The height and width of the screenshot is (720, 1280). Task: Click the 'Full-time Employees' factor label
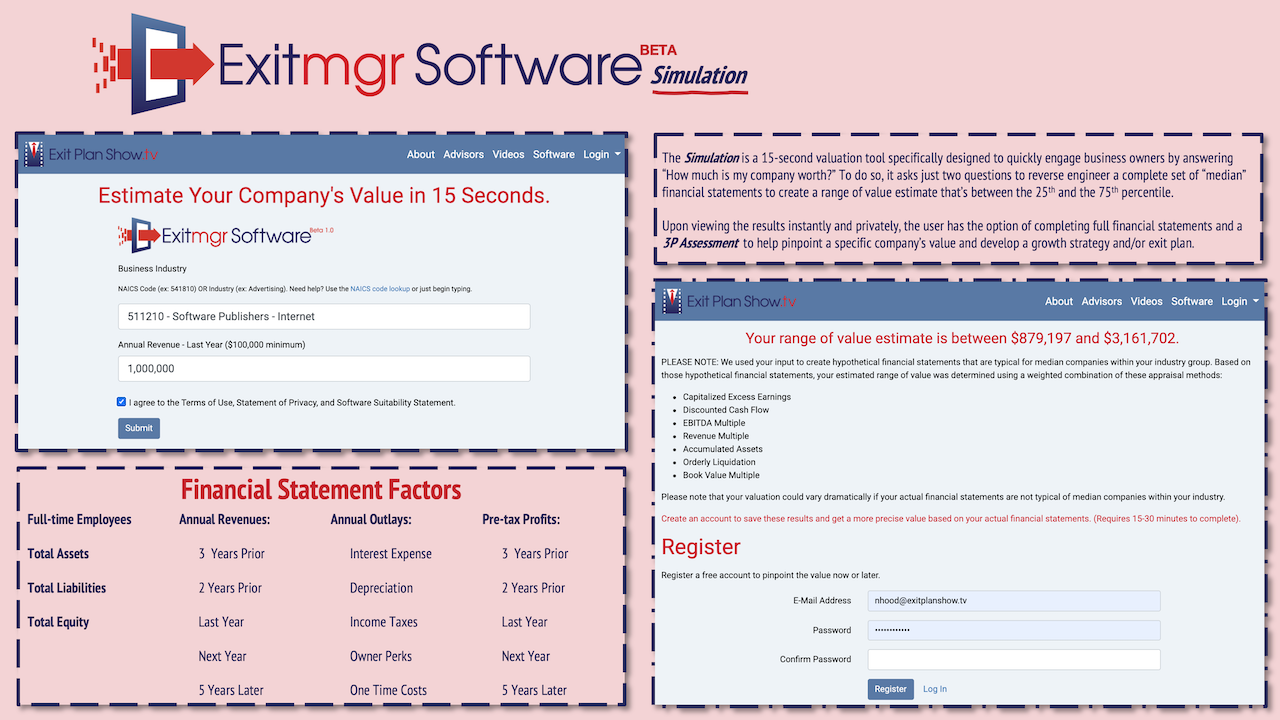pos(79,520)
